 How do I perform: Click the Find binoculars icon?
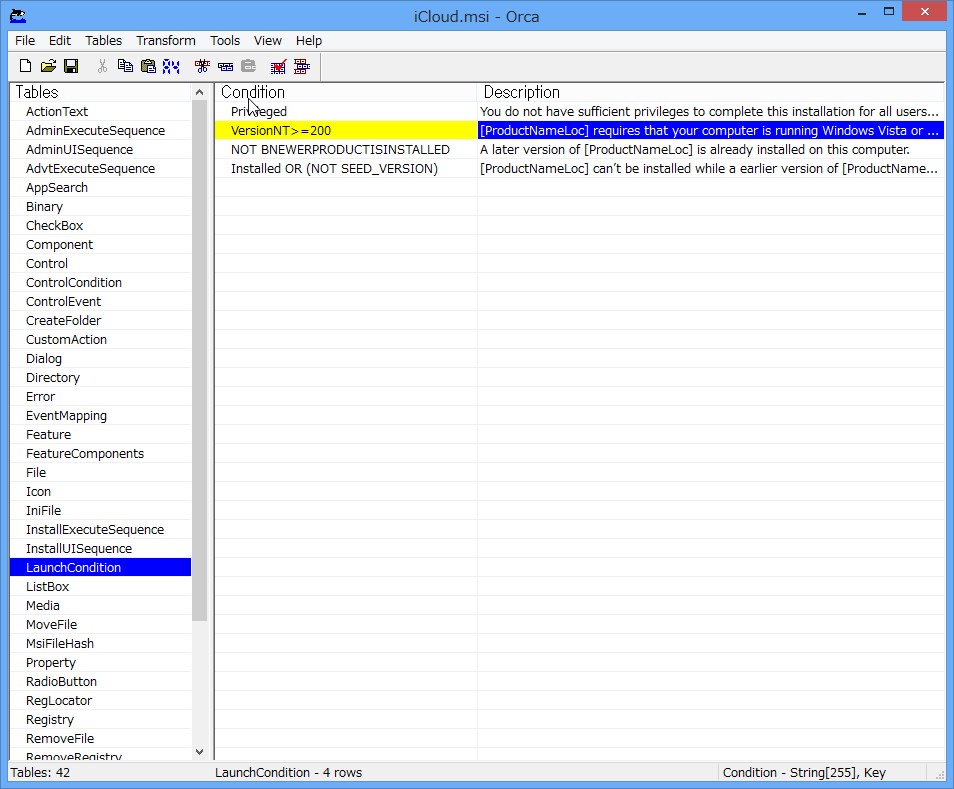click(x=171, y=66)
